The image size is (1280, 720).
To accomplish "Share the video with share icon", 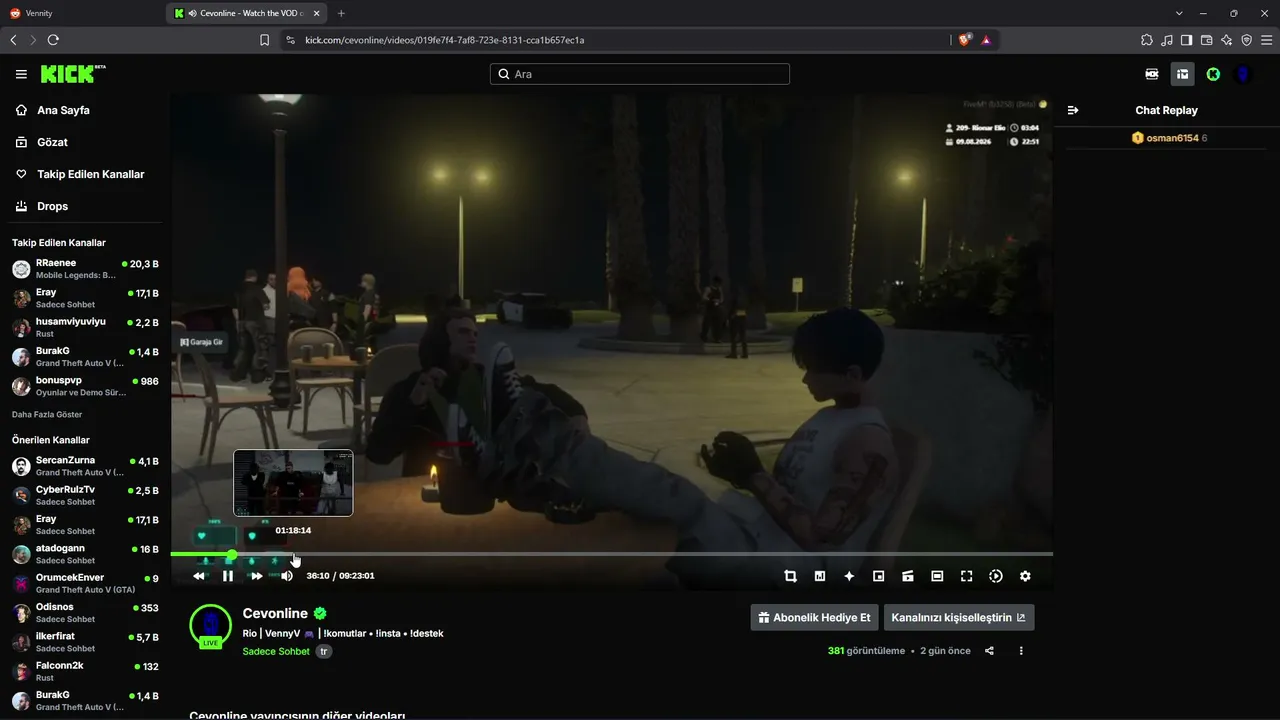I will pyautogui.click(x=989, y=651).
